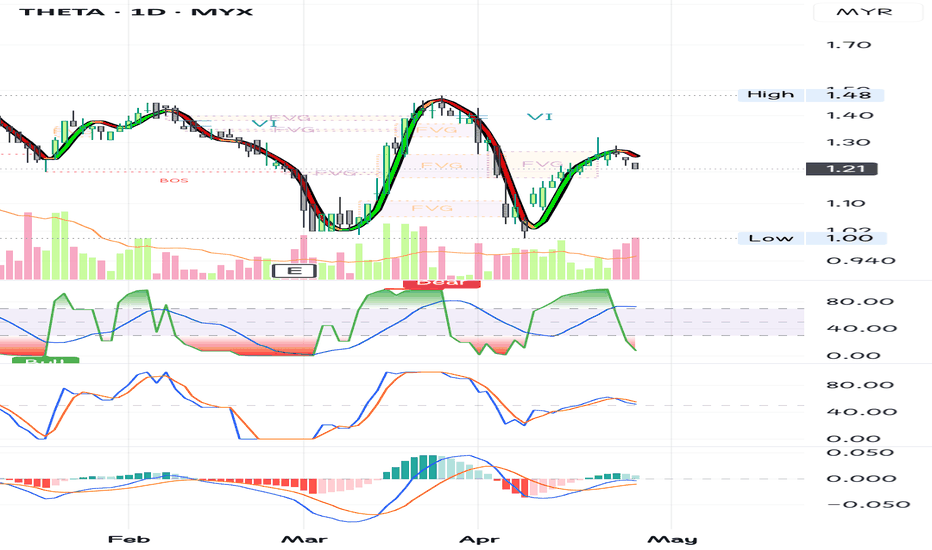Viewport: 932px width, 550px height.
Task: Click the 0.050 MACD scale value
Action: tap(860, 452)
